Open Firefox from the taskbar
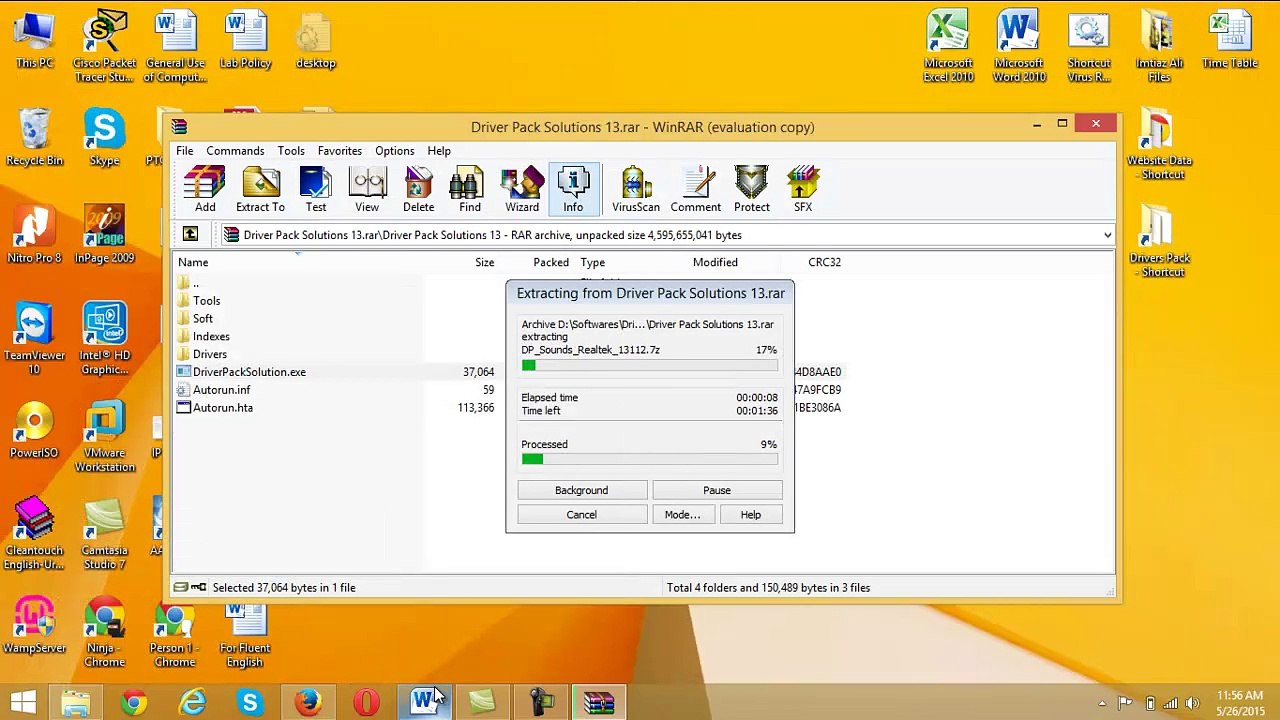Viewport: 1280px width, 720px height. click(308, 702)
